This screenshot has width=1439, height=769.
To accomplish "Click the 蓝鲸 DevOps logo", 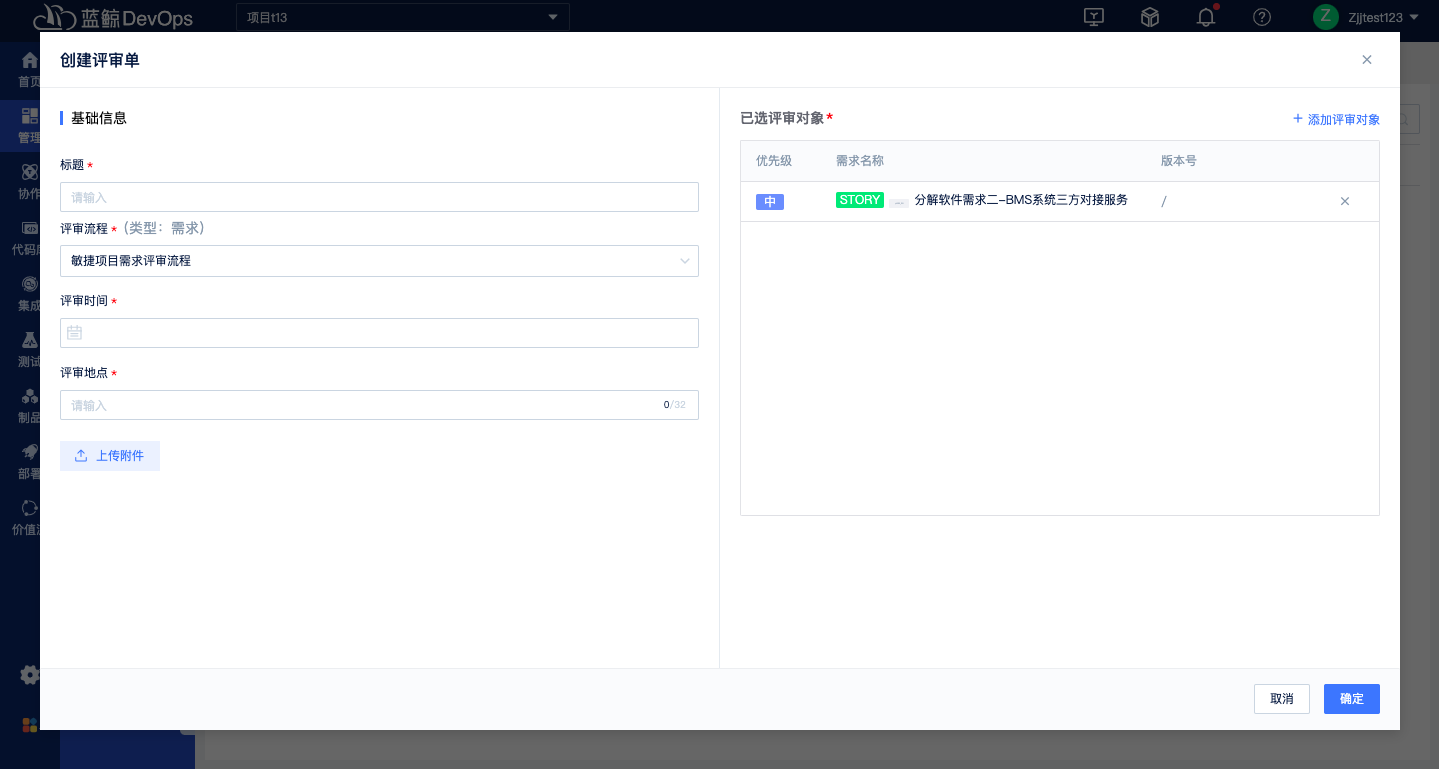I will [113, 17].
